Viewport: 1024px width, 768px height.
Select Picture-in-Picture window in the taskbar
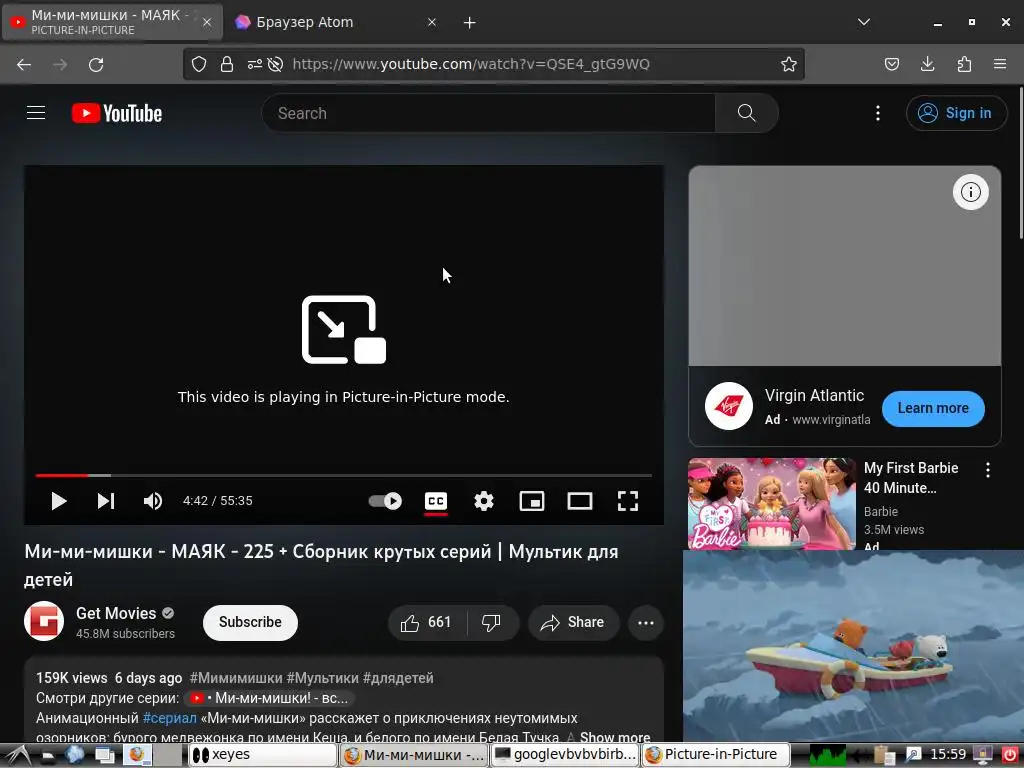point(716,755)
